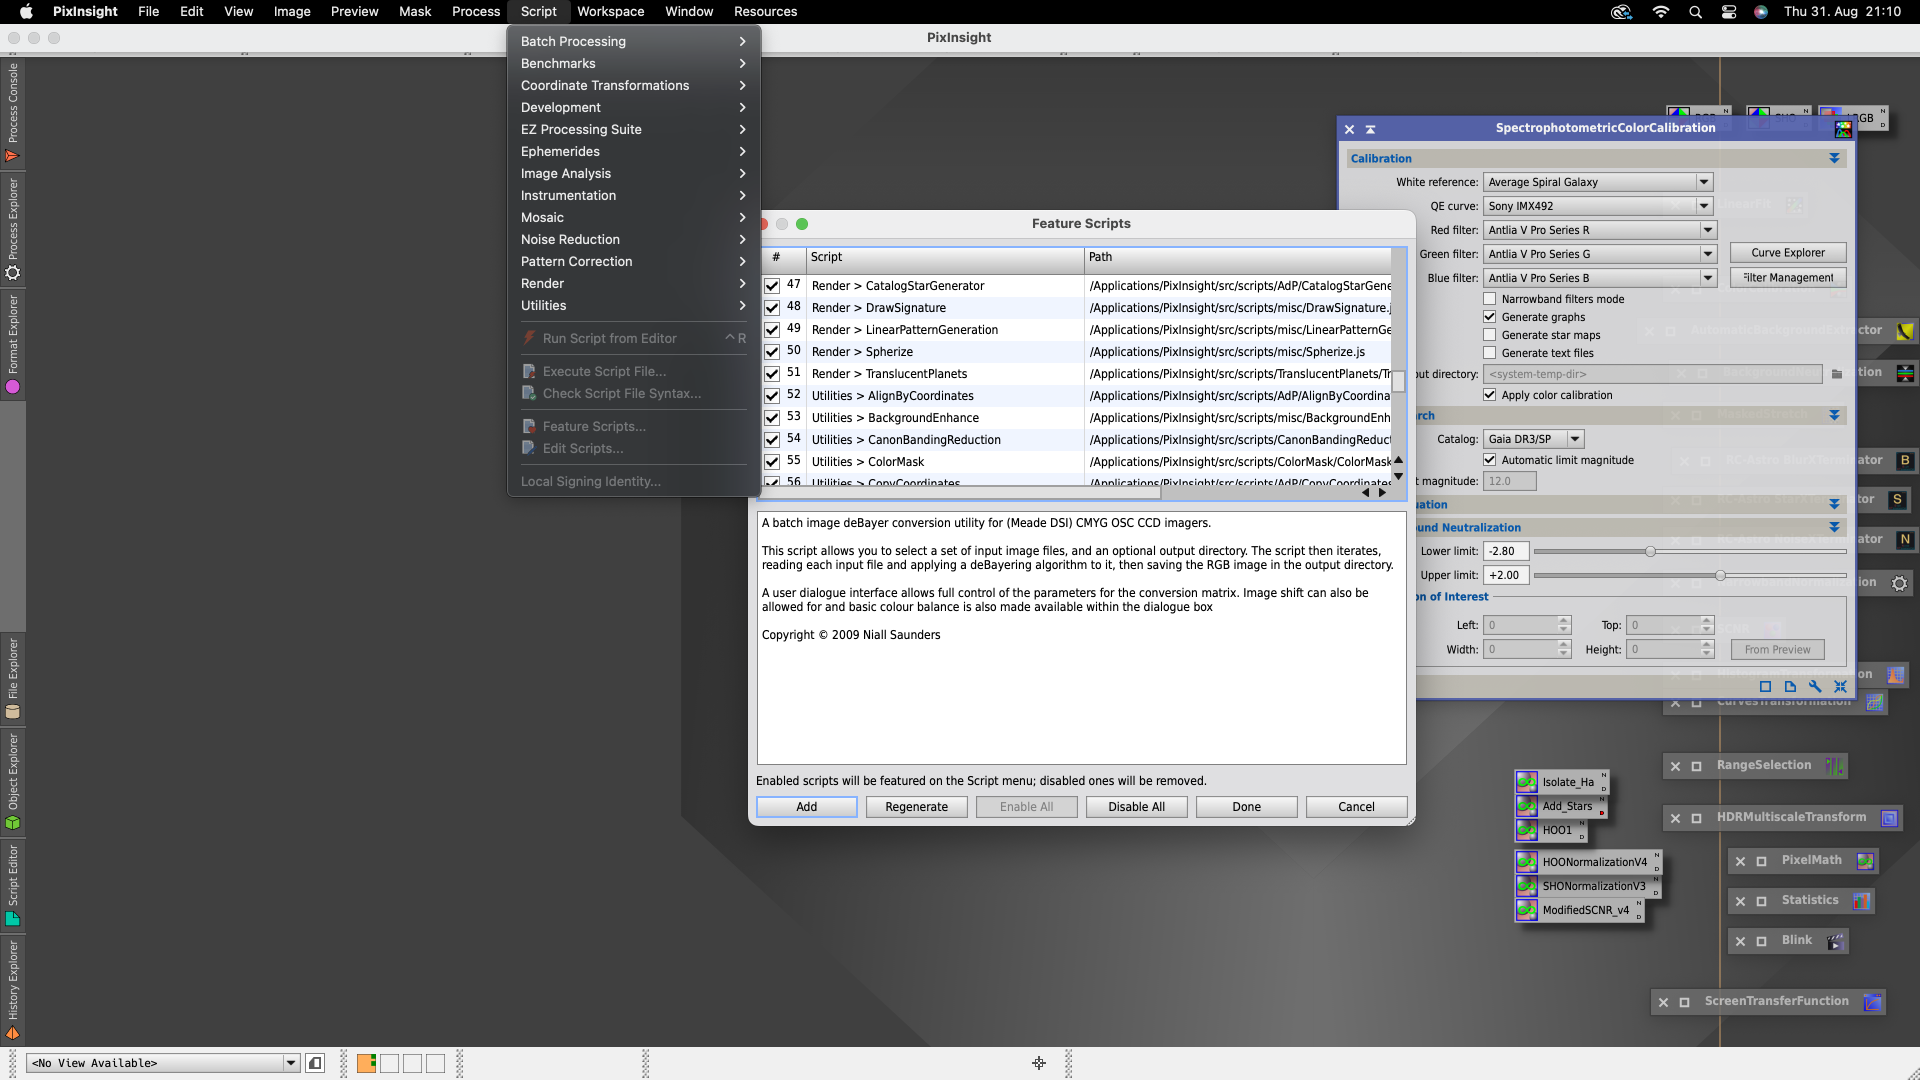Click the Automatic limit magnitude checkbox
The height and width of the screenshot is (1080, 1920).
coord(1489,459)
